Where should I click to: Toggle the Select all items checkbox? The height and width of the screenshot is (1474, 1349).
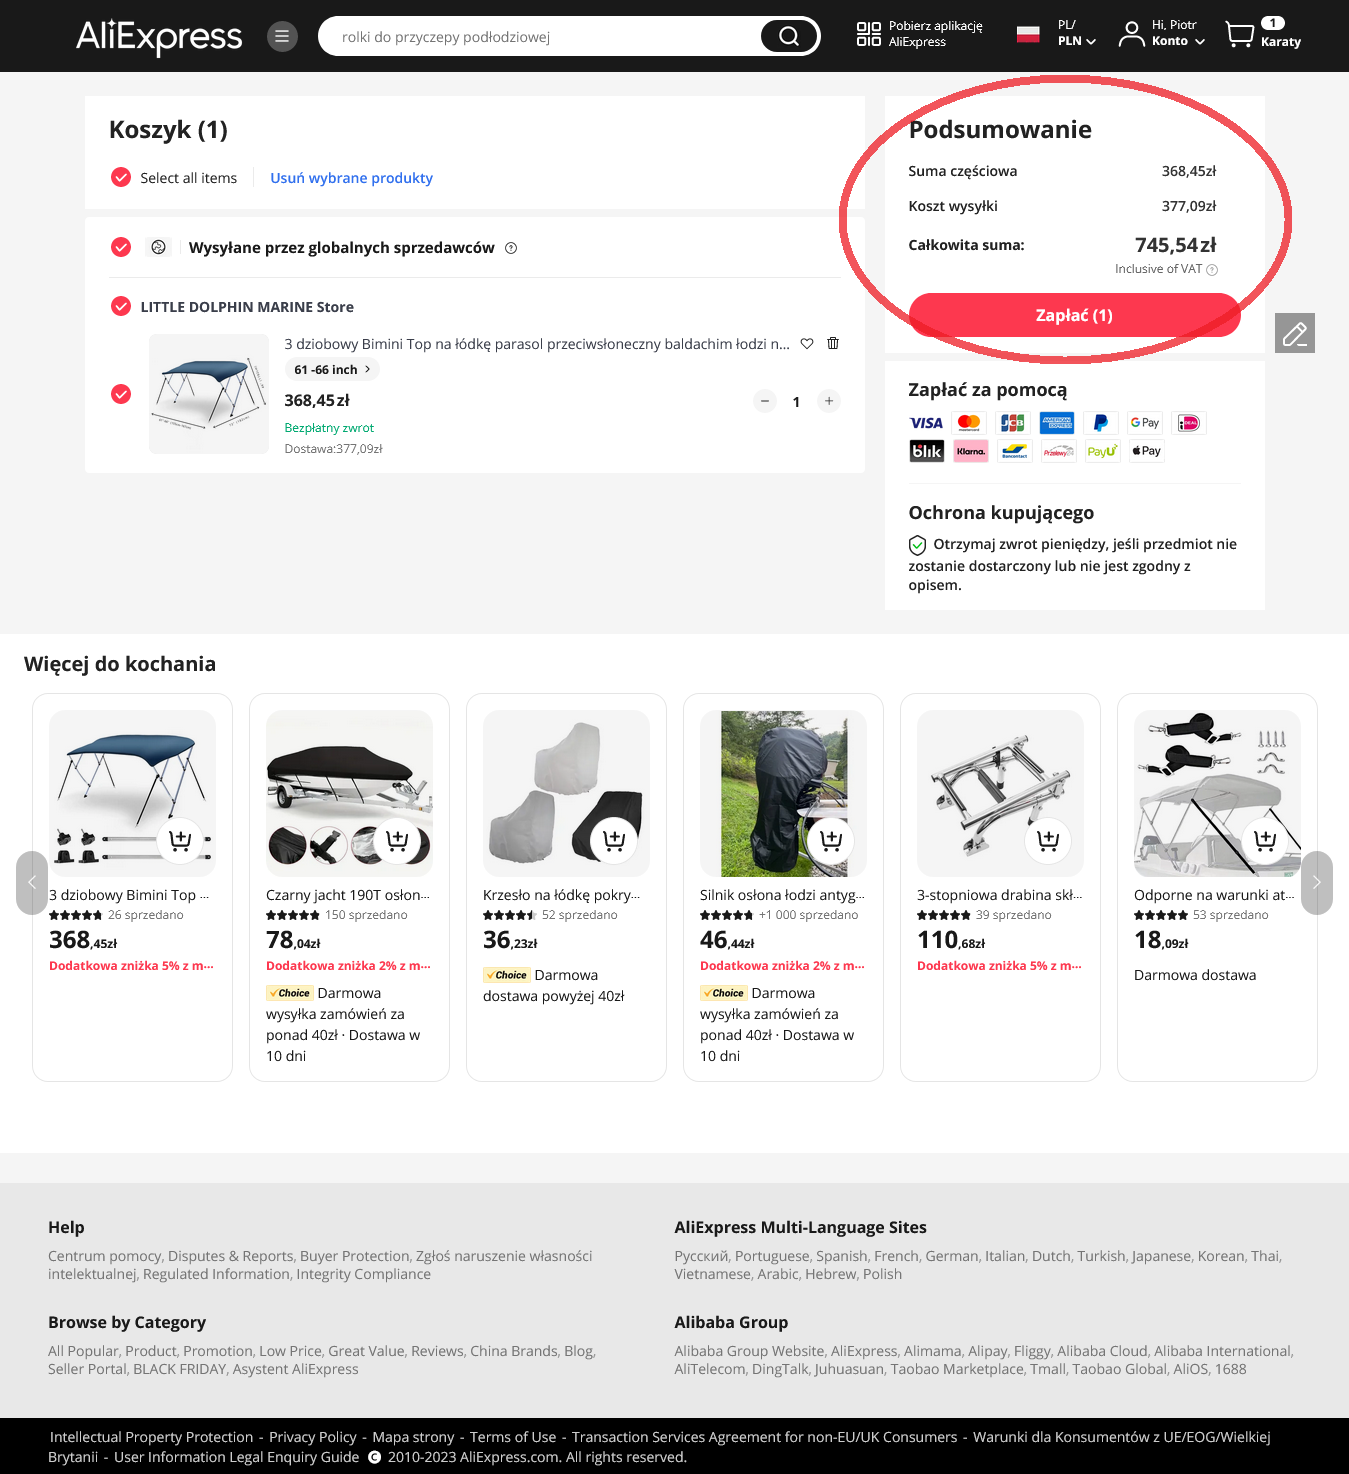coord(121,177)
